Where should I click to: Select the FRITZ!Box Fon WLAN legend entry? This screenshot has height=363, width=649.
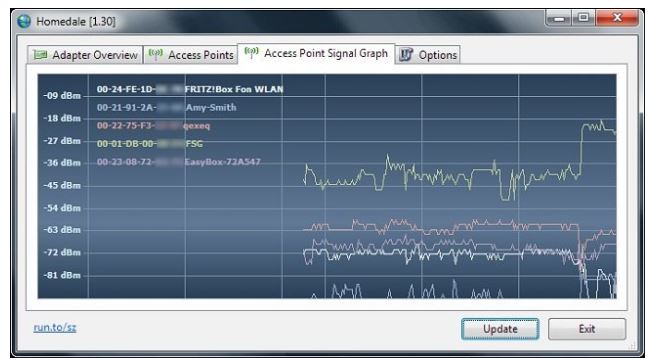(190, 89)
